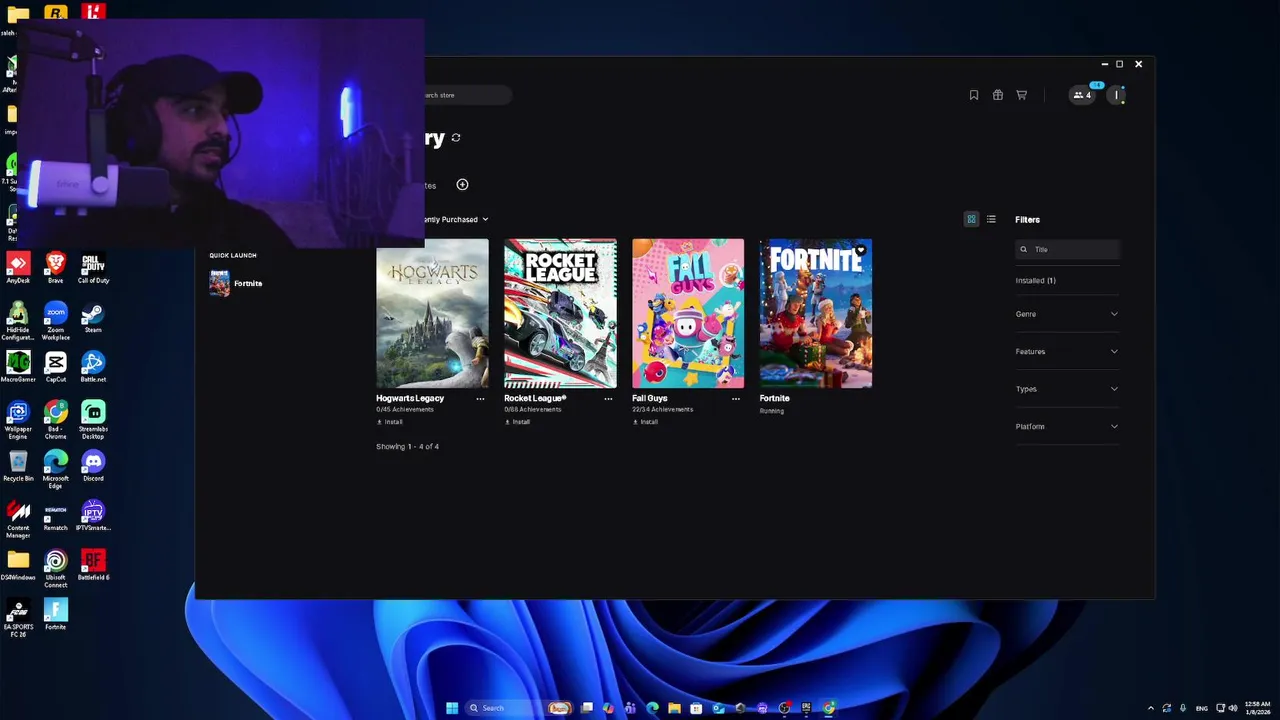Open Hogwarts Legacy three-dot options

480,398
